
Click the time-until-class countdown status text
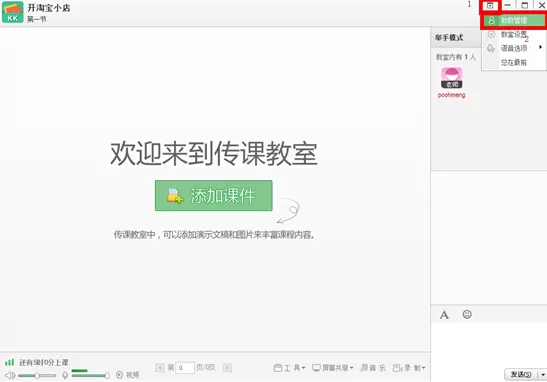click(x=44, y=362)
